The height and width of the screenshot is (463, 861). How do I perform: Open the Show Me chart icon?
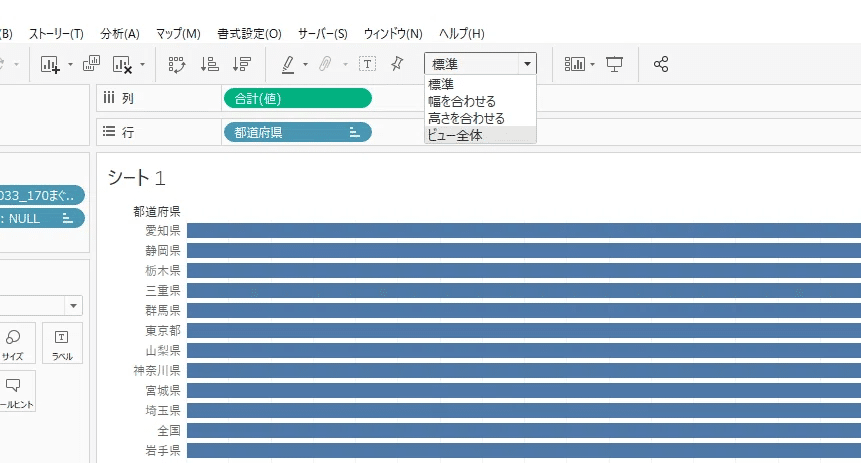(x=575, y=64)
